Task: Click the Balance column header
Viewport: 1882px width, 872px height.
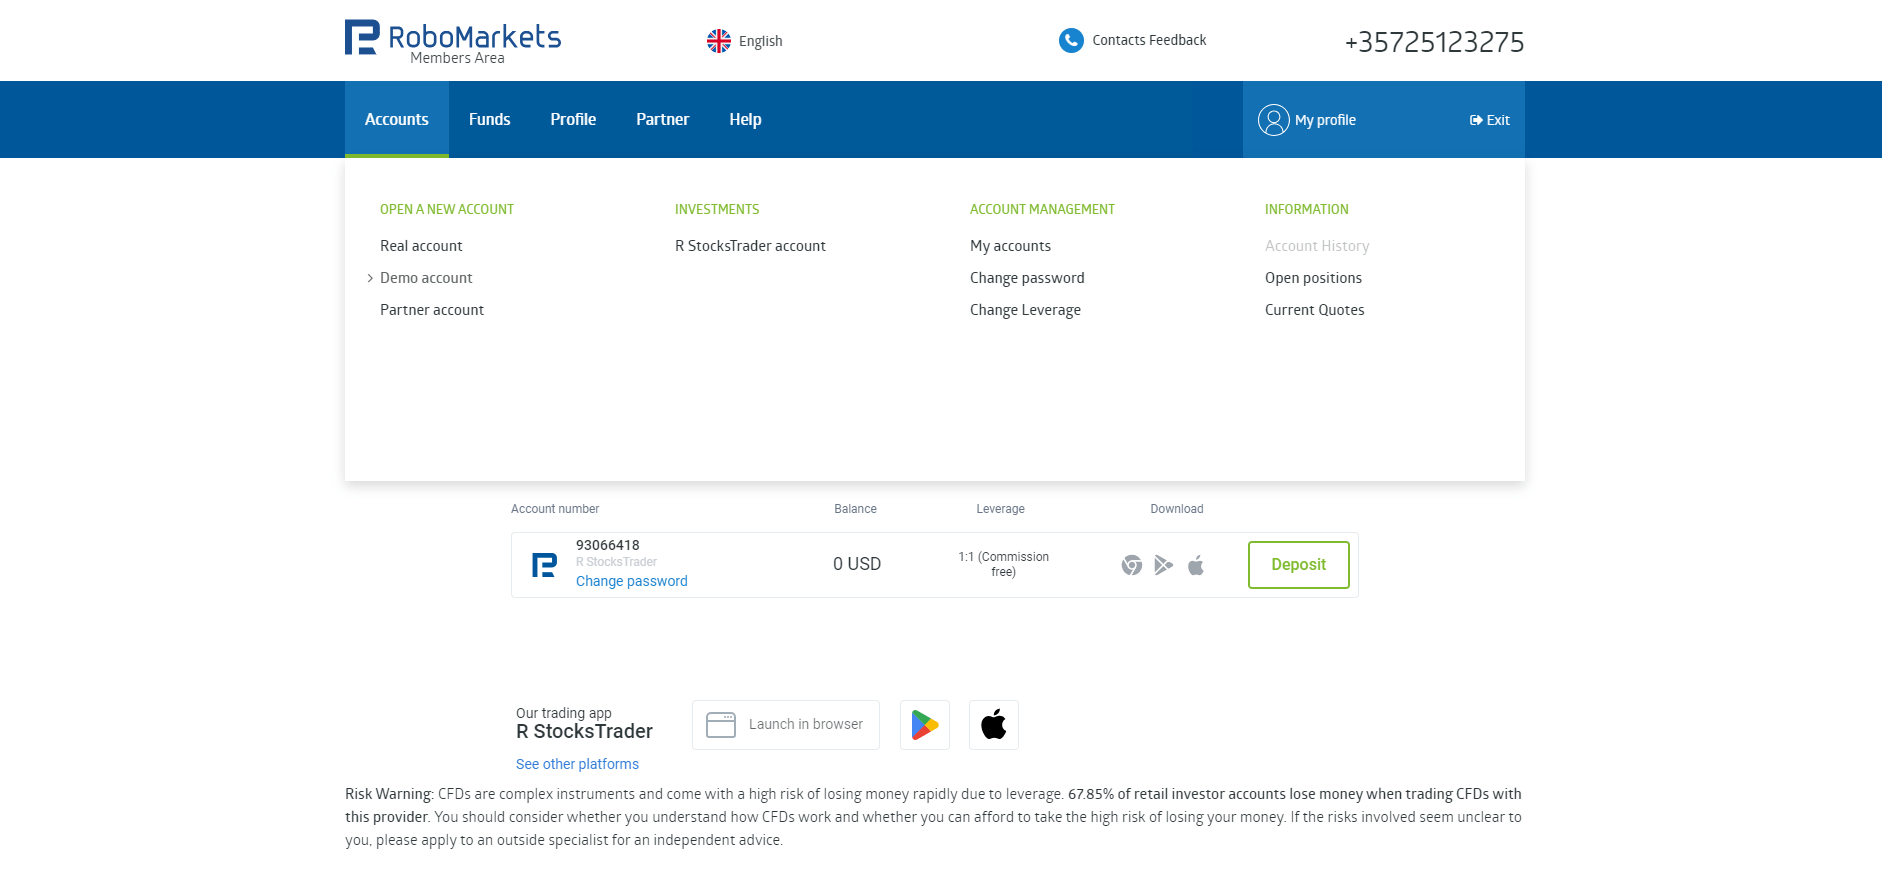Action: click(x=855, y=509)
